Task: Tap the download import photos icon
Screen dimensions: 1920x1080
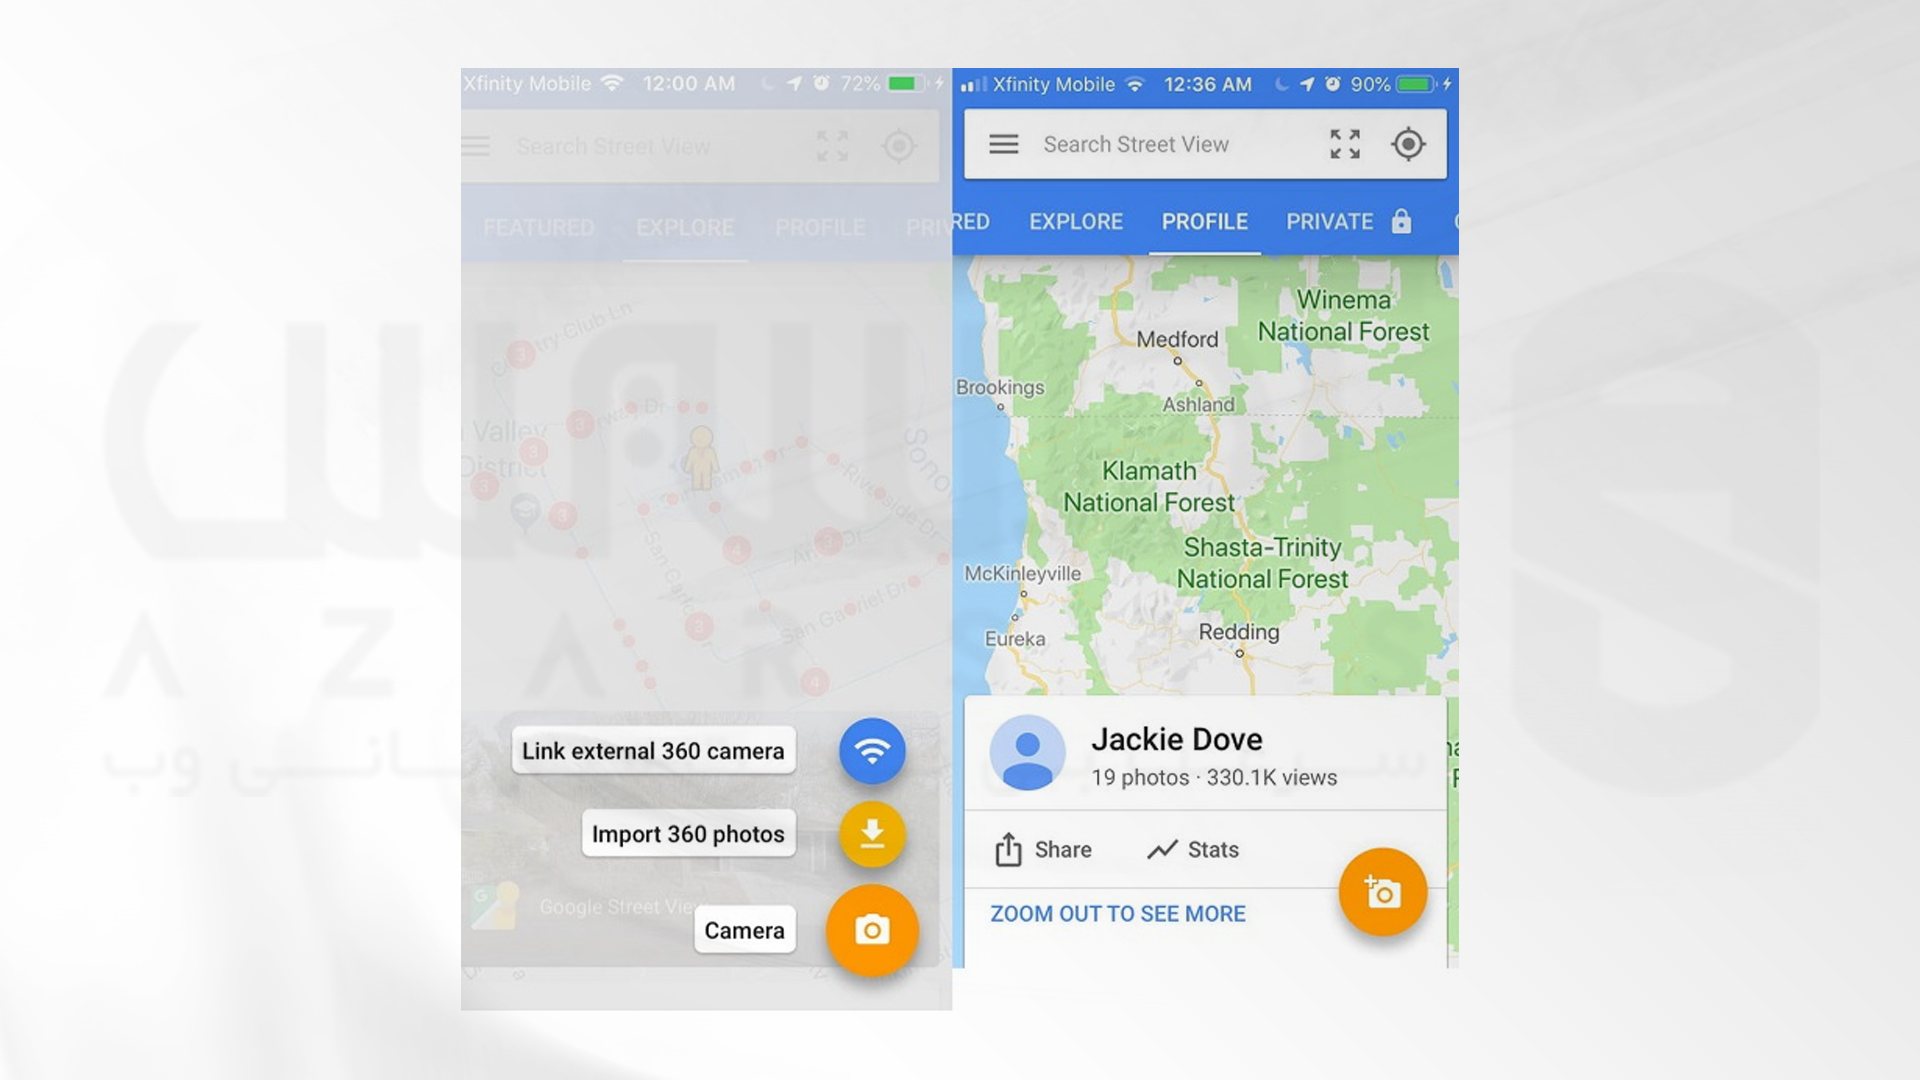Action: pos(870,832)
